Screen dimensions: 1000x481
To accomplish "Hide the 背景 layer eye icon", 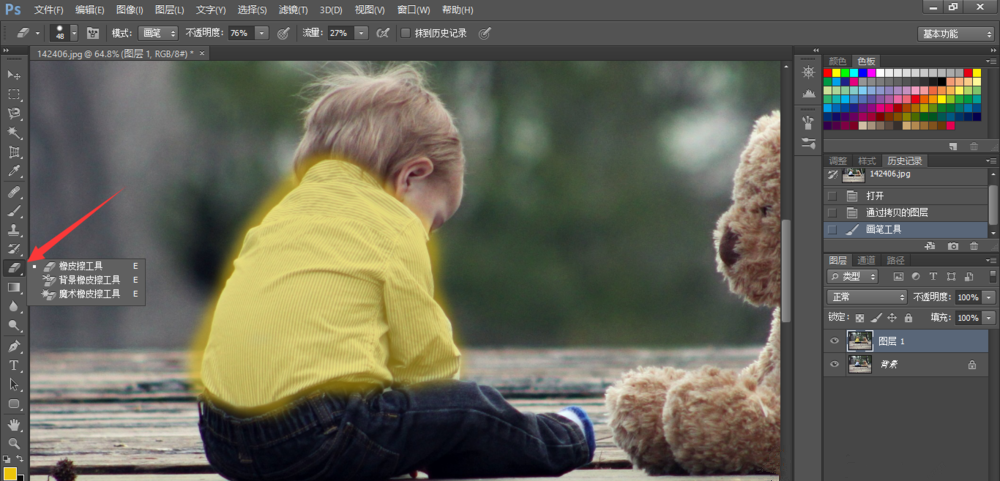I will [834, 364].
